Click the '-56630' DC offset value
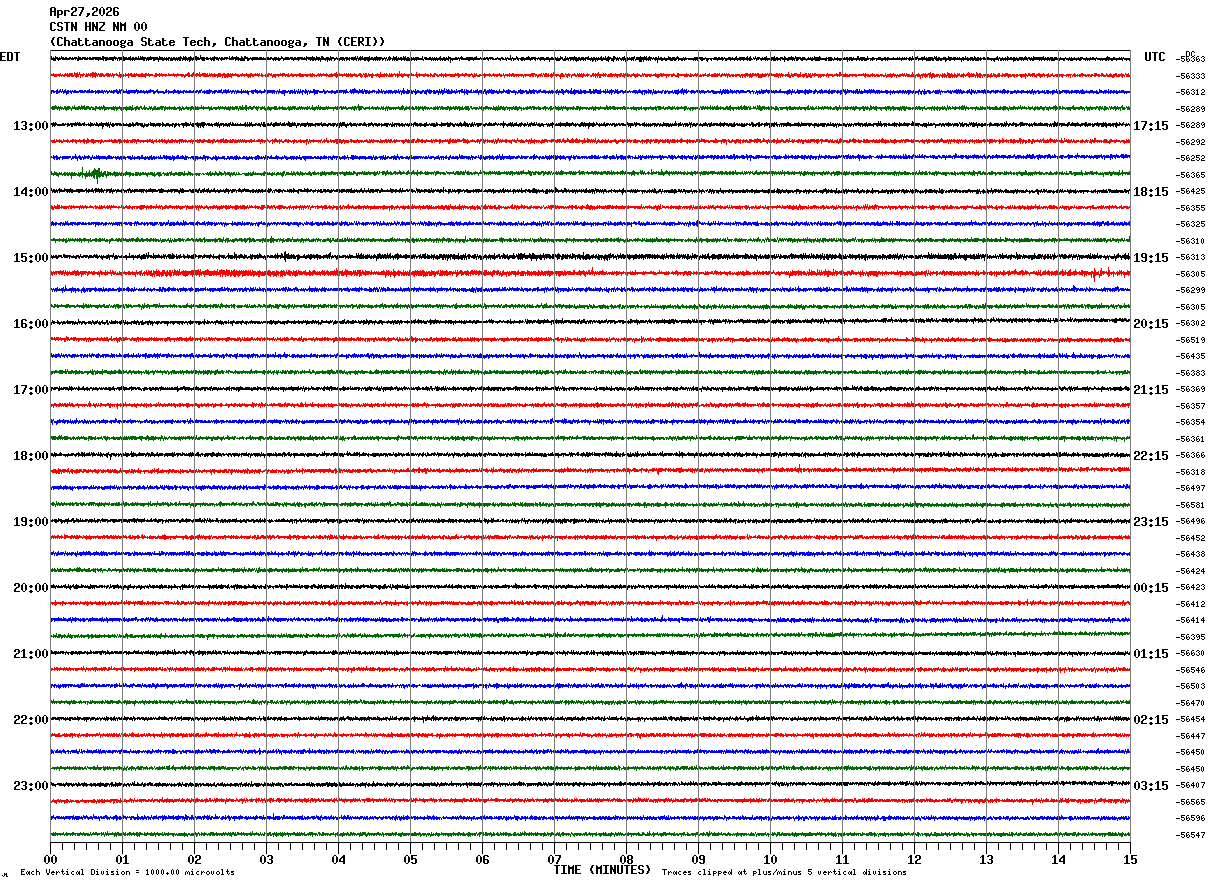 tap(1190, 653)
